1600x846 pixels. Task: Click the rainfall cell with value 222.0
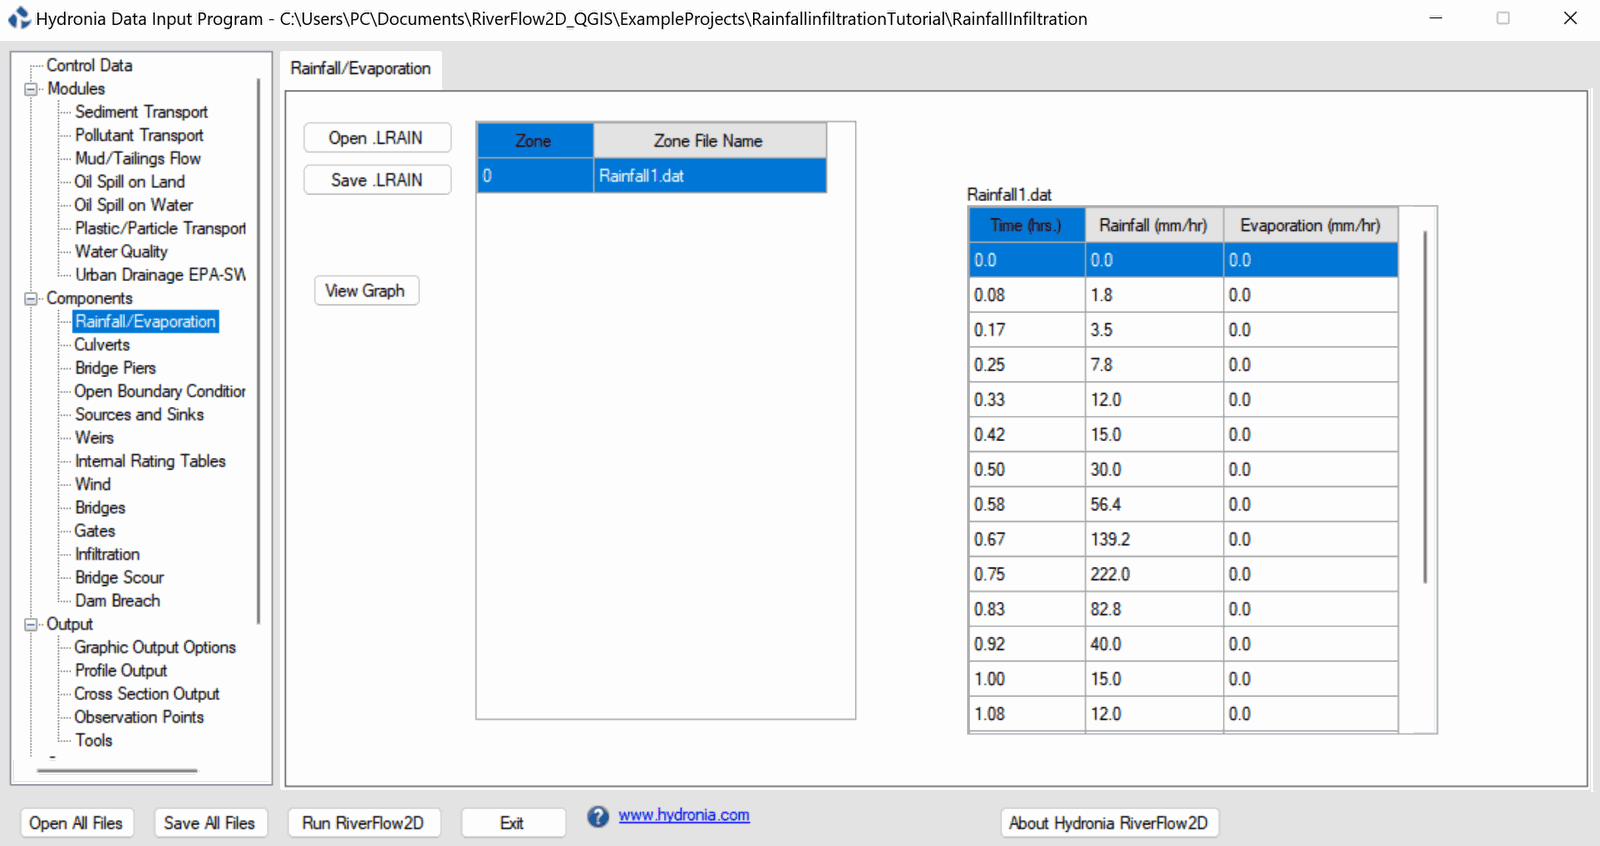pyautogui.click(x=1153, y=575)
